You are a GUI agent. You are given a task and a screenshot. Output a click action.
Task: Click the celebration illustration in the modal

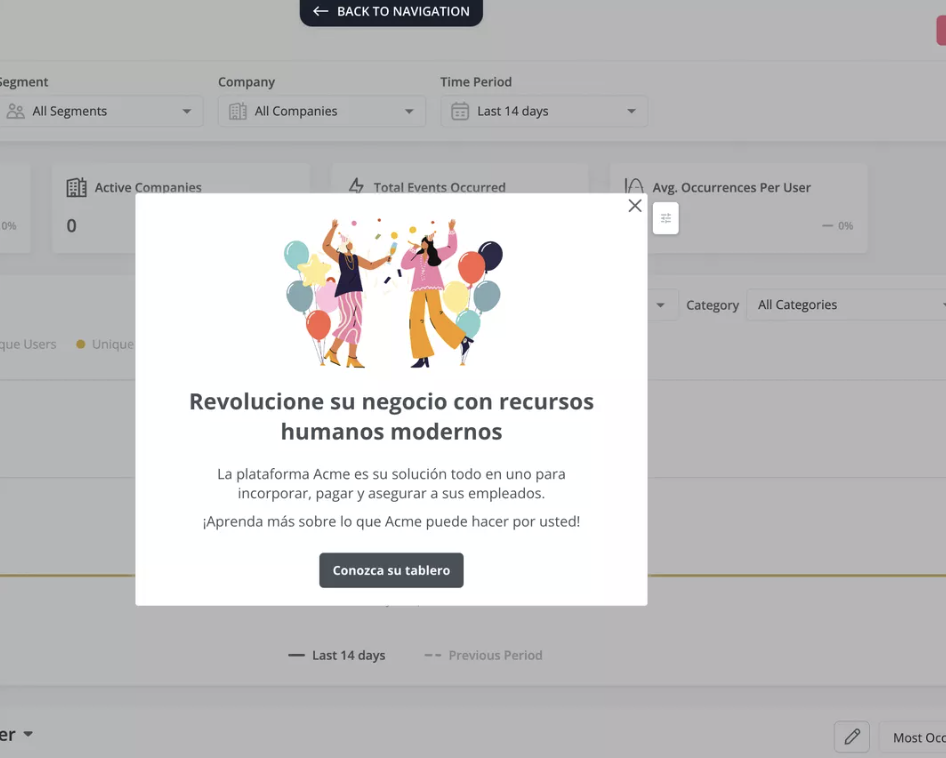(393, 293)
